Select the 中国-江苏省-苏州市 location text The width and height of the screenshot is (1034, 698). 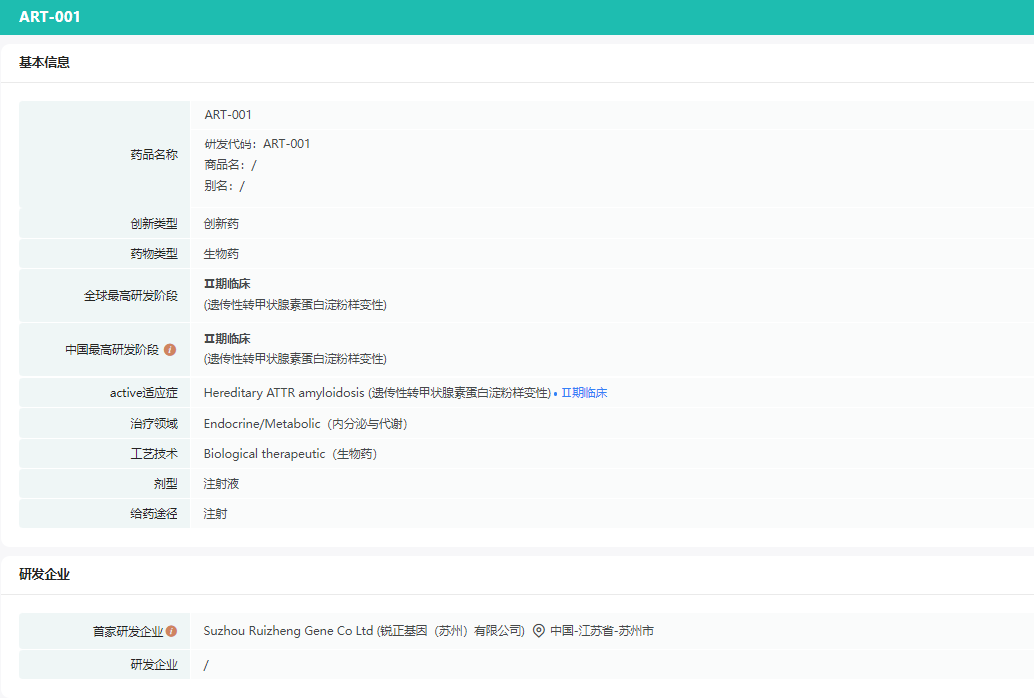coord(602,631)
